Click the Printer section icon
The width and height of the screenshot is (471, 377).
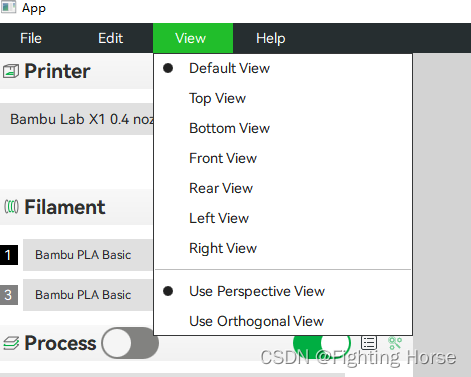click(x=11, y=71)
